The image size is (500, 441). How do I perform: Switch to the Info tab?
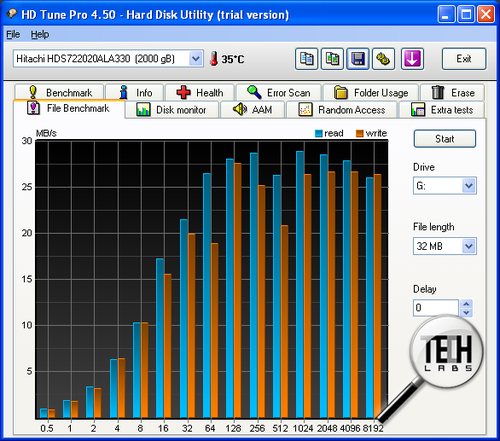135,92
